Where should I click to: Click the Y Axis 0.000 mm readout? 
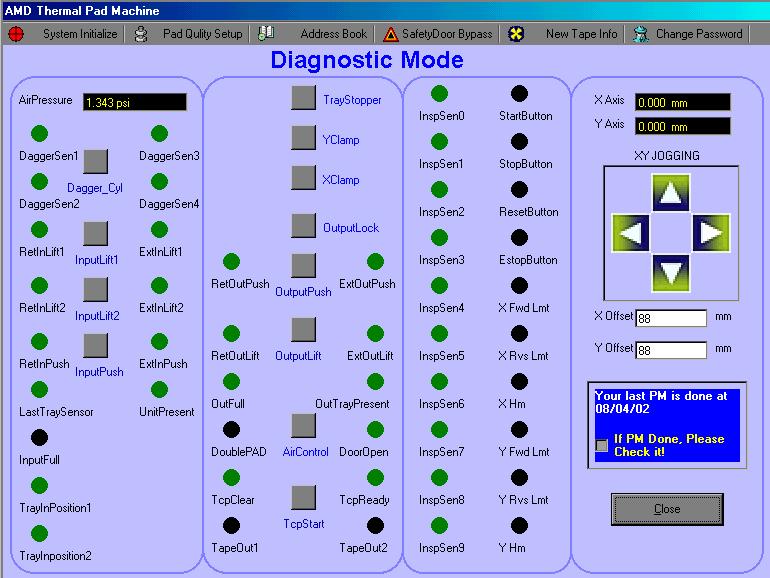[x=683, y=126]
